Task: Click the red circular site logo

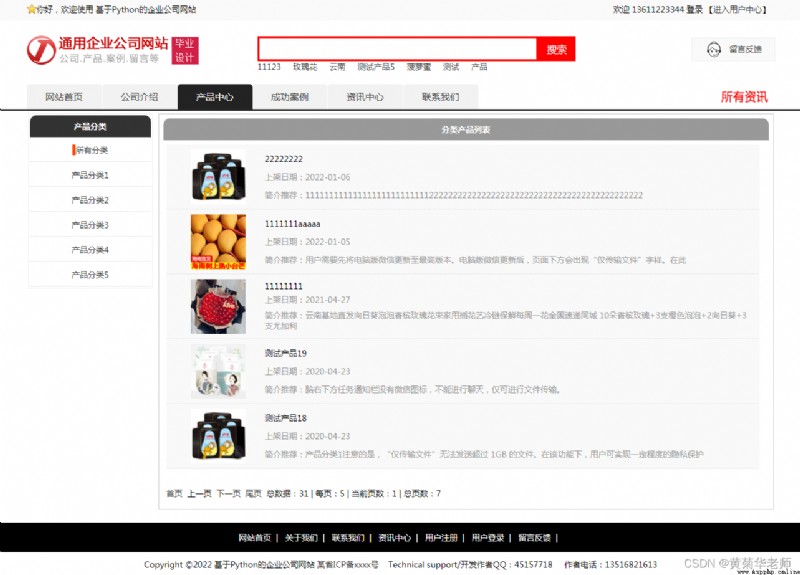Action: coord(41,50)
